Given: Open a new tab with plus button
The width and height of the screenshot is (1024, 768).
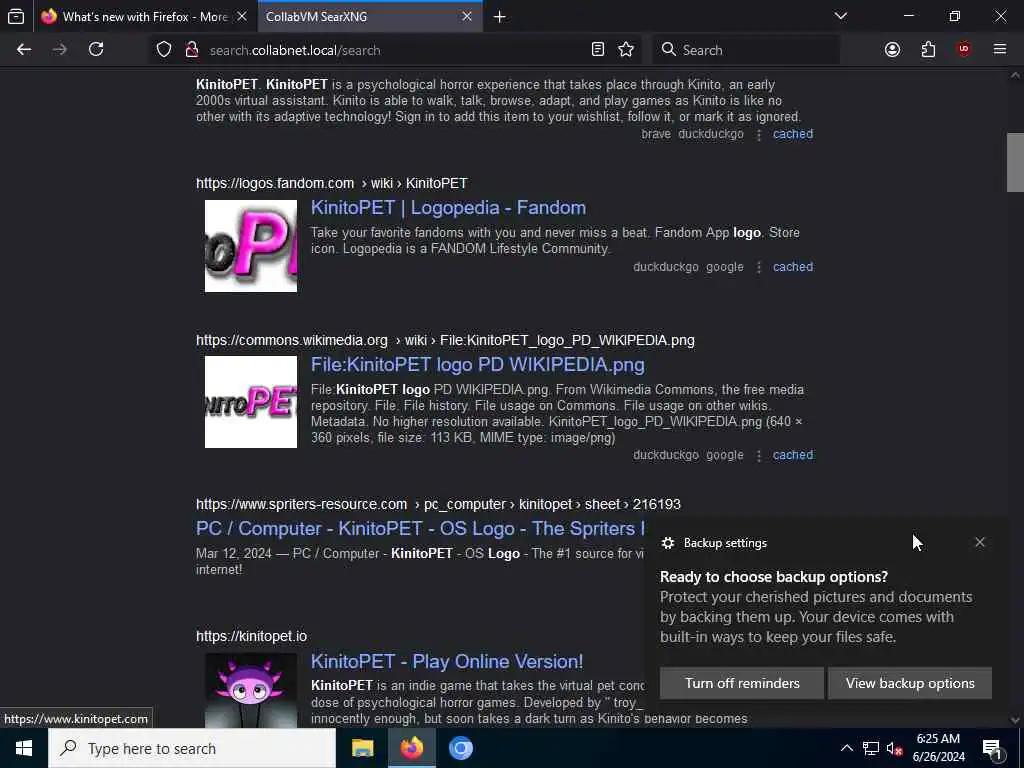Looking at the screenshot, I should click(x=500, y=17).
